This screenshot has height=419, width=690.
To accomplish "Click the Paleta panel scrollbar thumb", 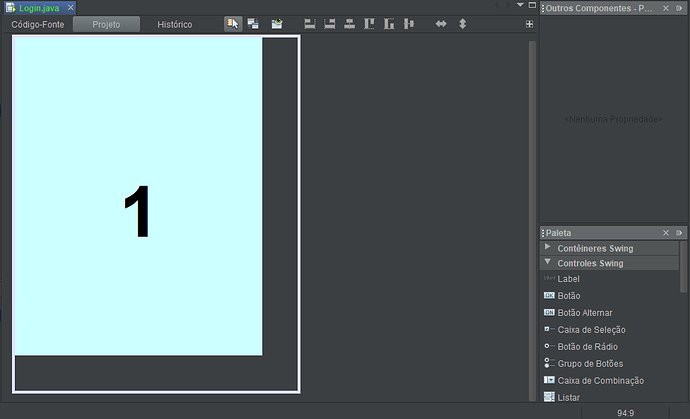I will pyautogui.click(x=683, y=267).
